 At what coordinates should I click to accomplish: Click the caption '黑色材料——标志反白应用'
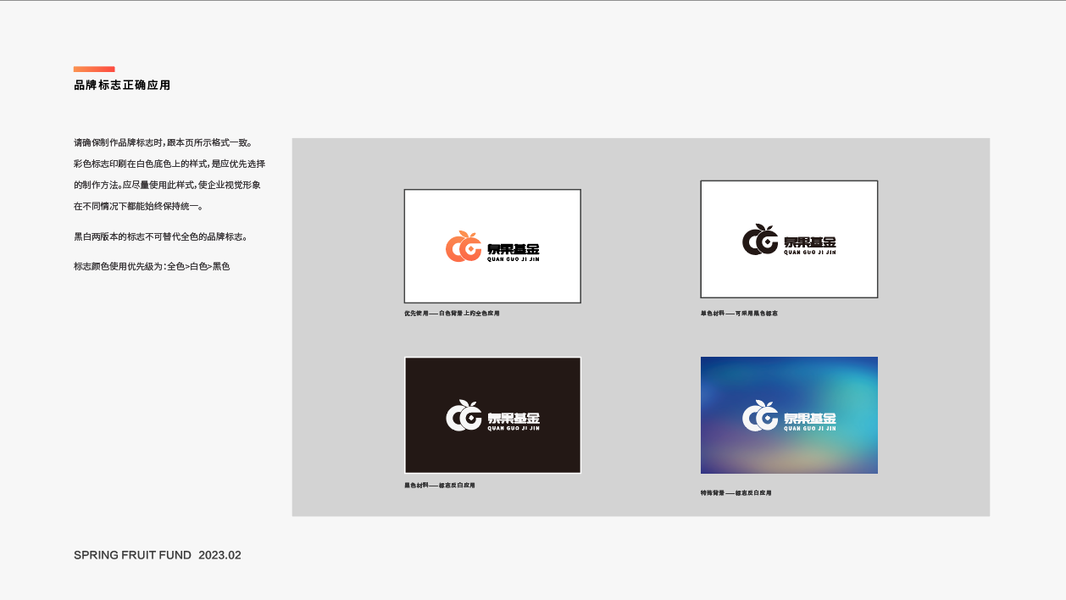[439, 485]
